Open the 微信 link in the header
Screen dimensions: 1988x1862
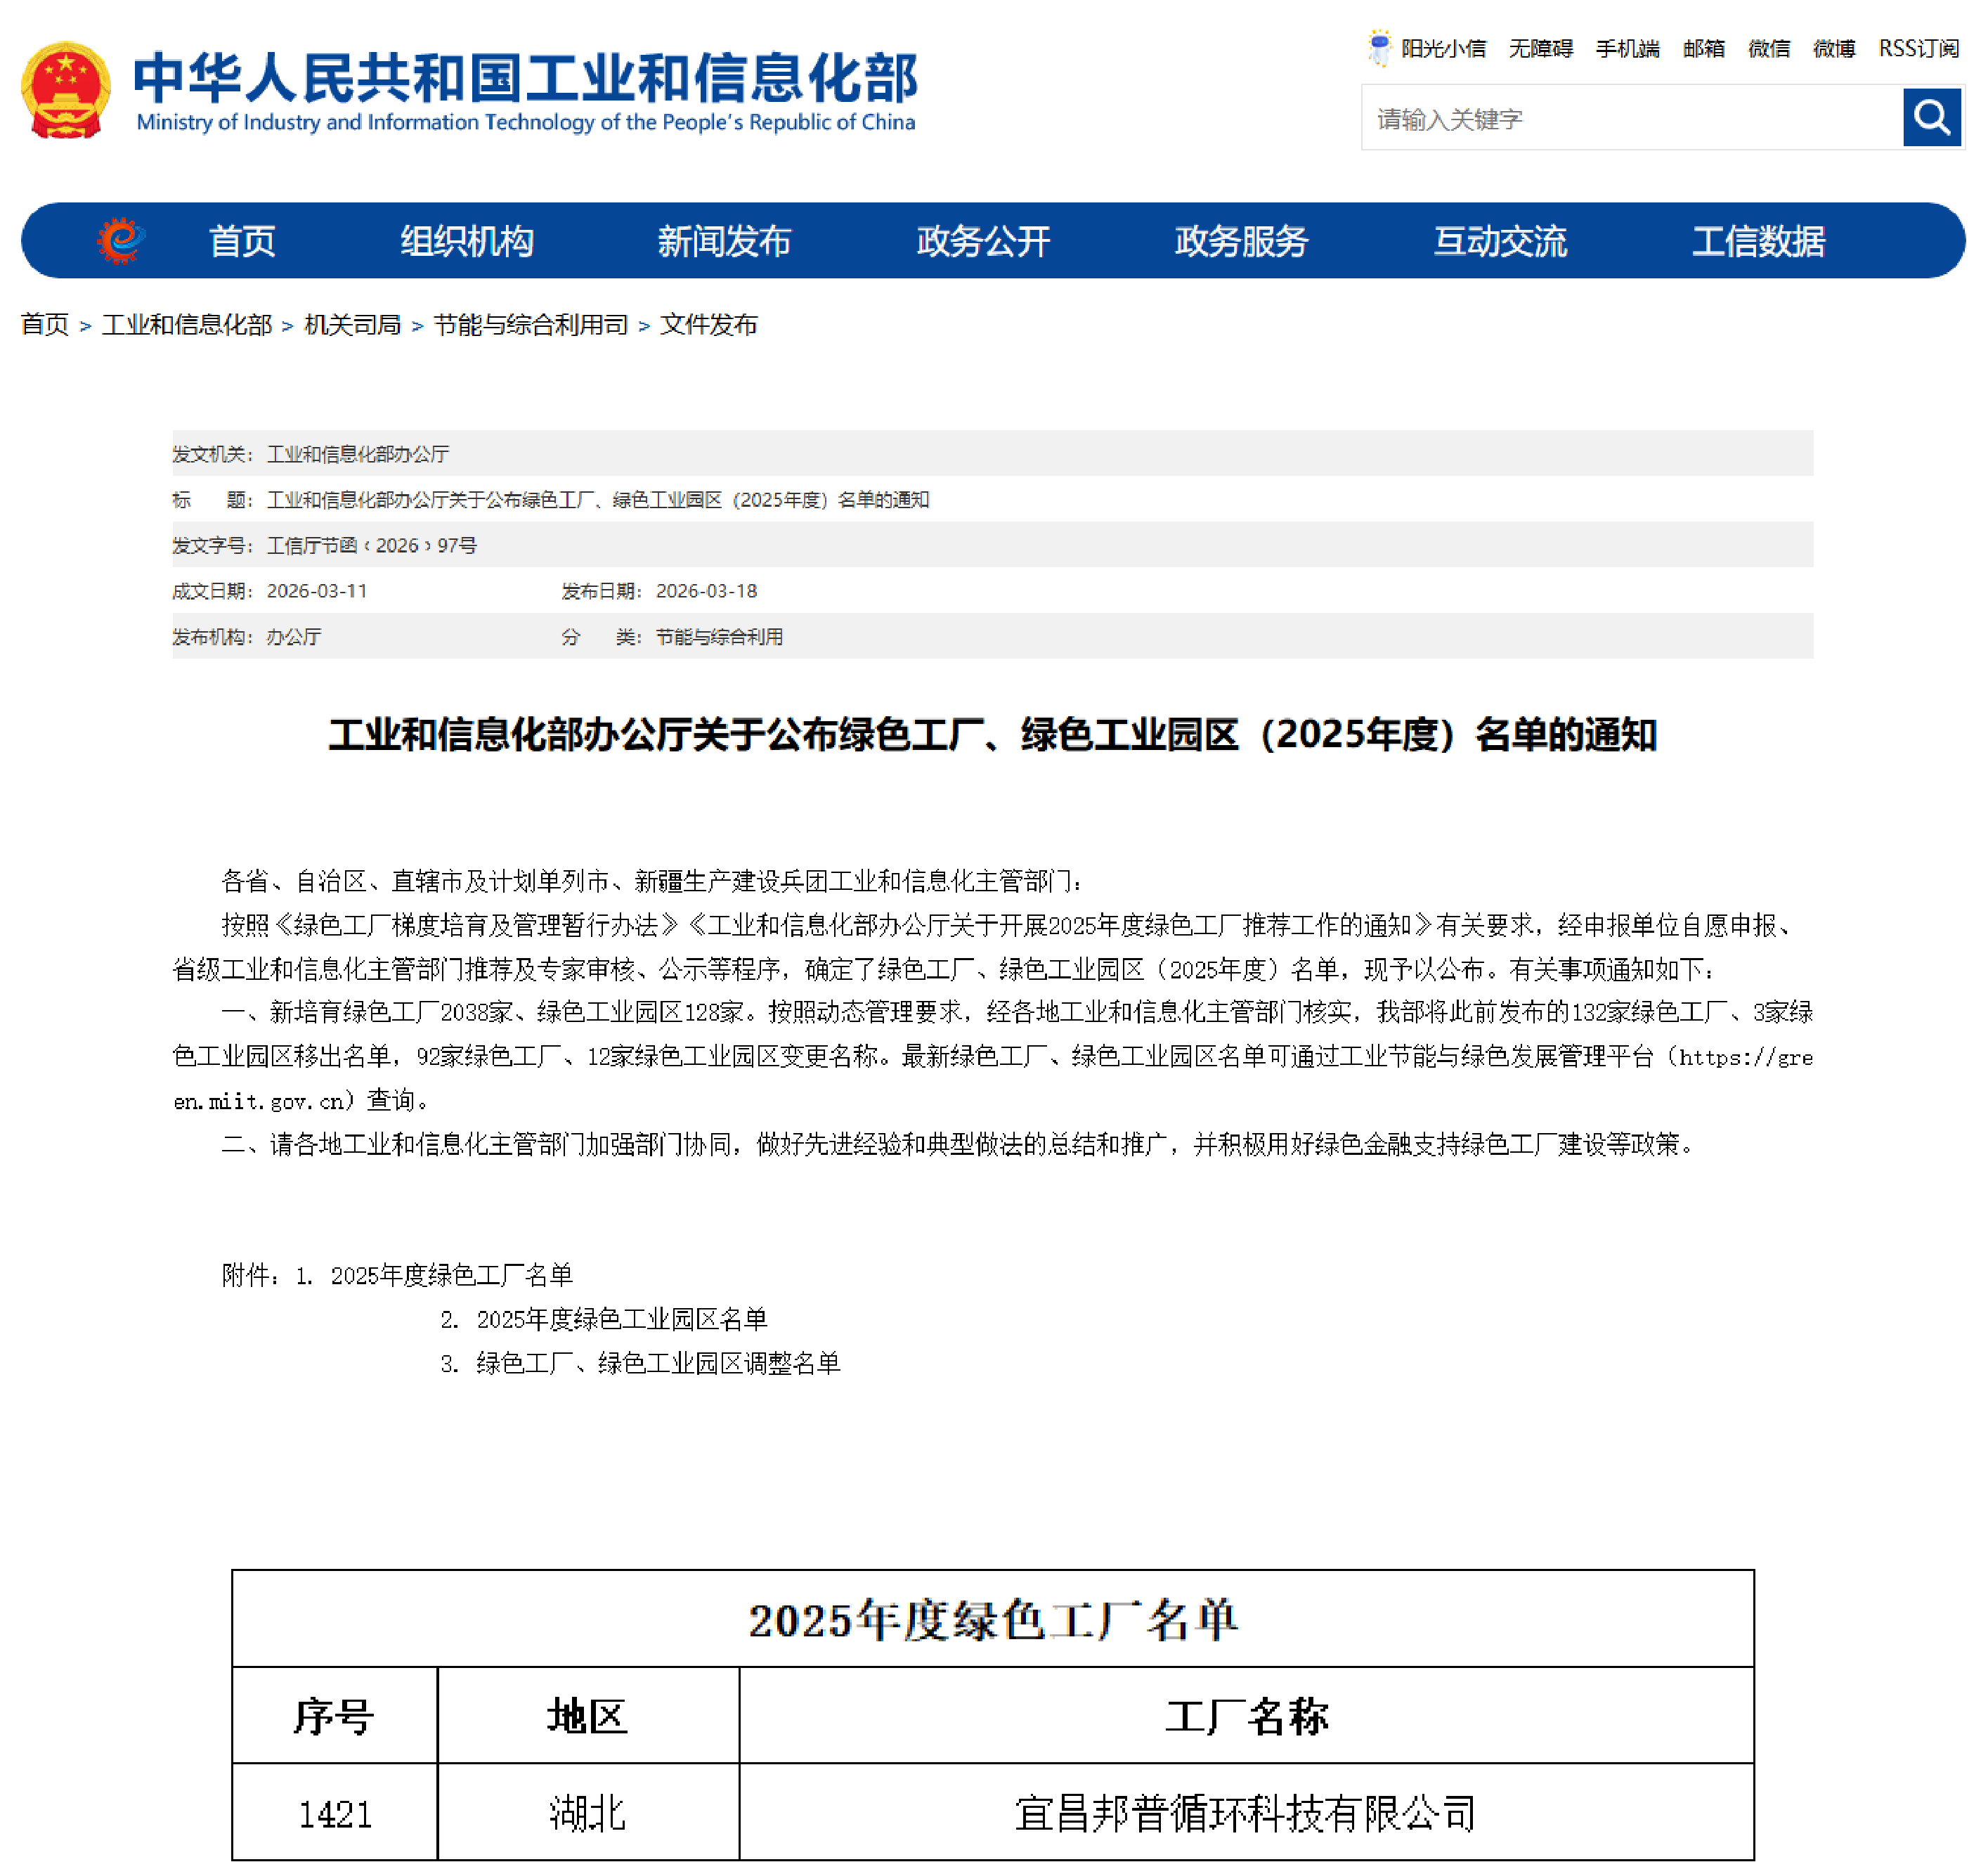coord(1768,49)
